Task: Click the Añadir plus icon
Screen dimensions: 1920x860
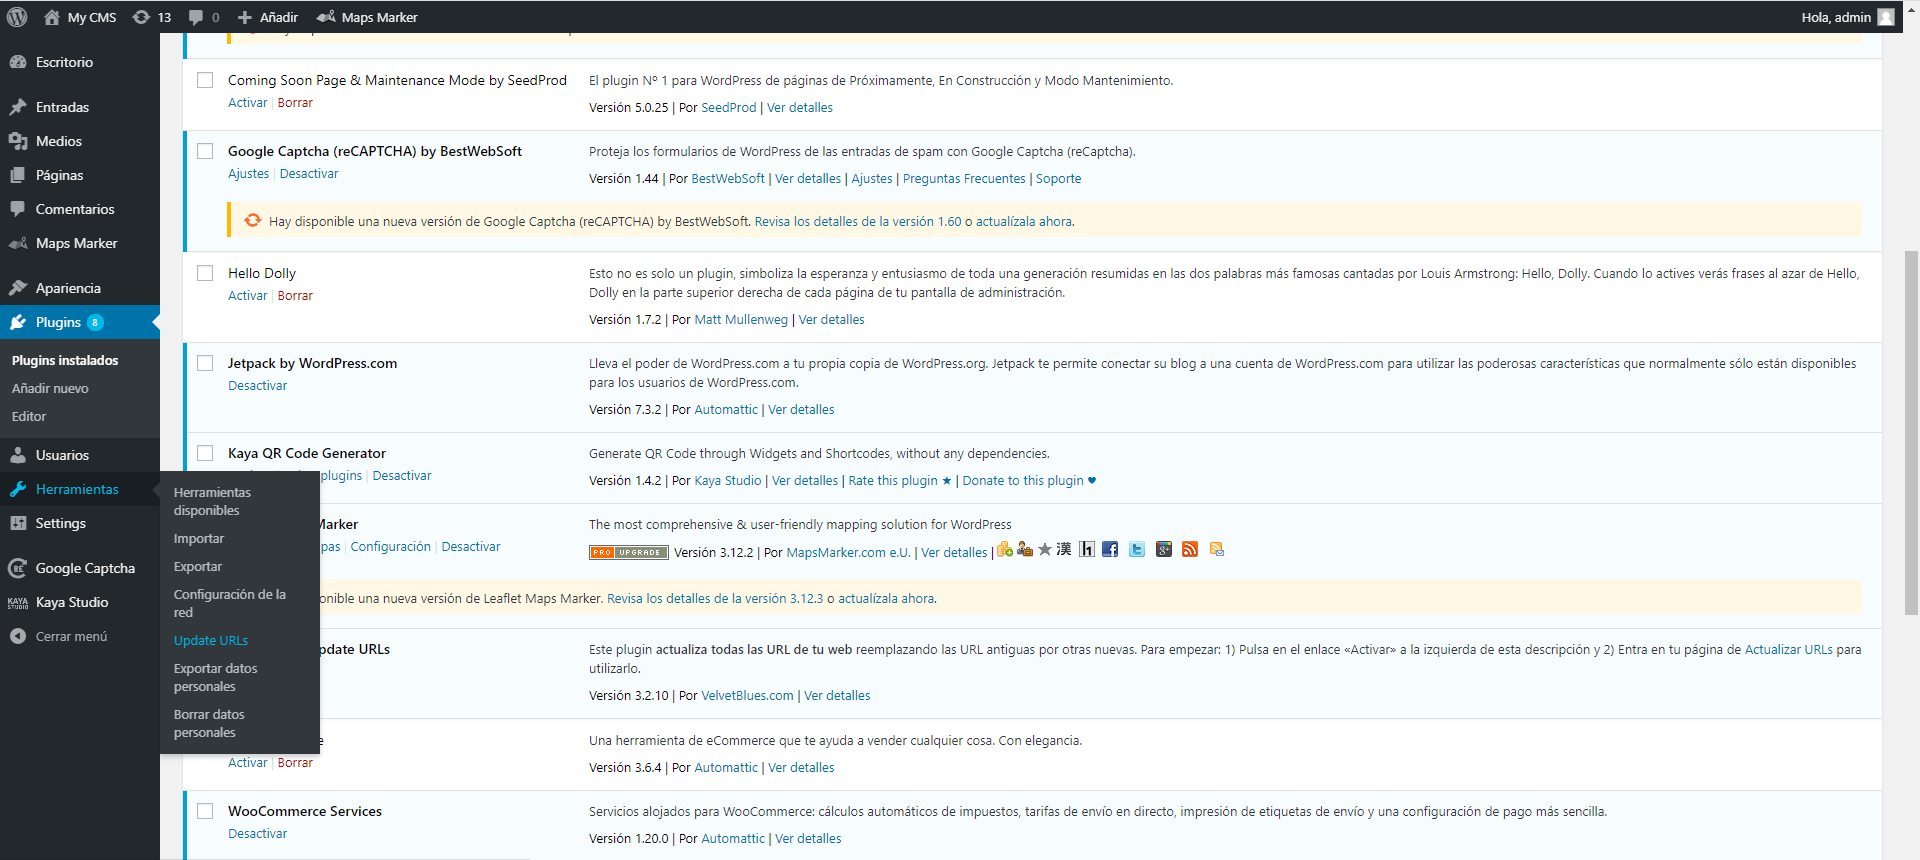Action: point(245,17)
